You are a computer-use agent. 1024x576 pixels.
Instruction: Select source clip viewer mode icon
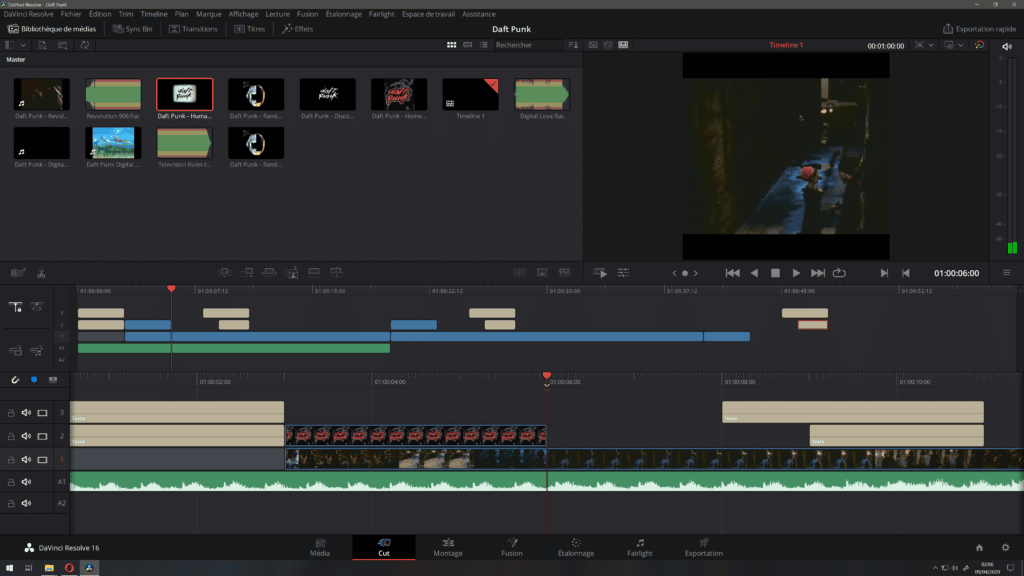(593, 45)
